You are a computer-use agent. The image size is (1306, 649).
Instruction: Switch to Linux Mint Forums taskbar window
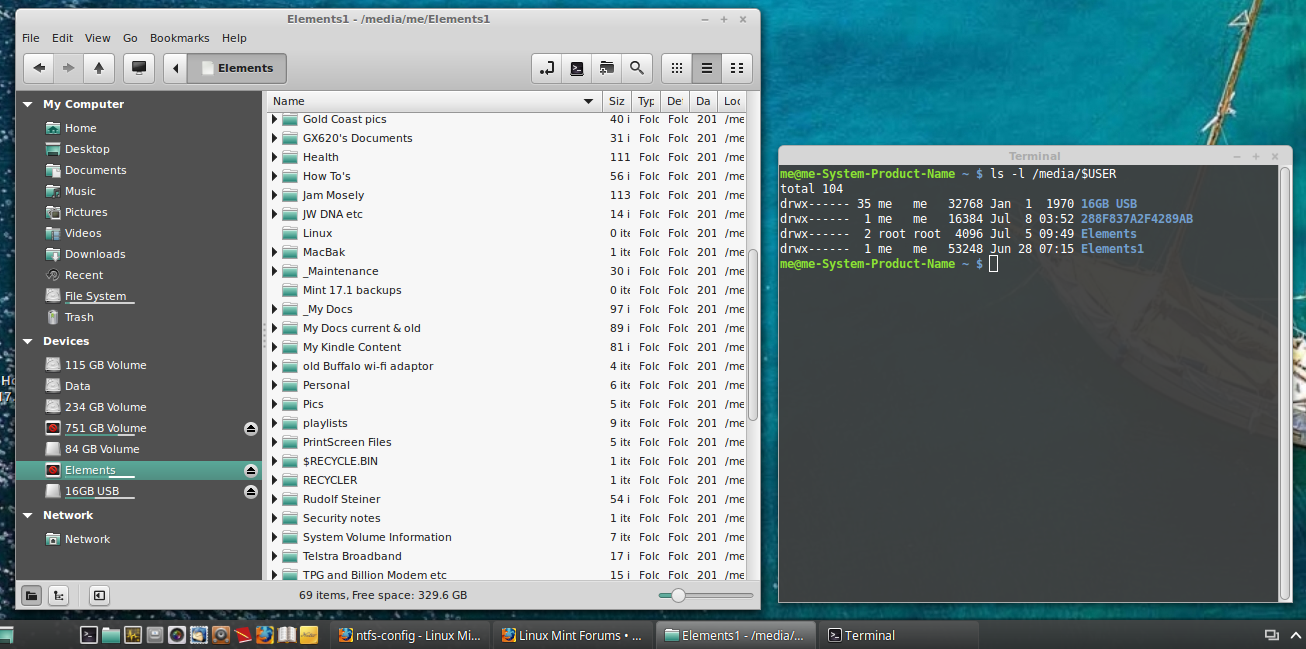(573, 635)
